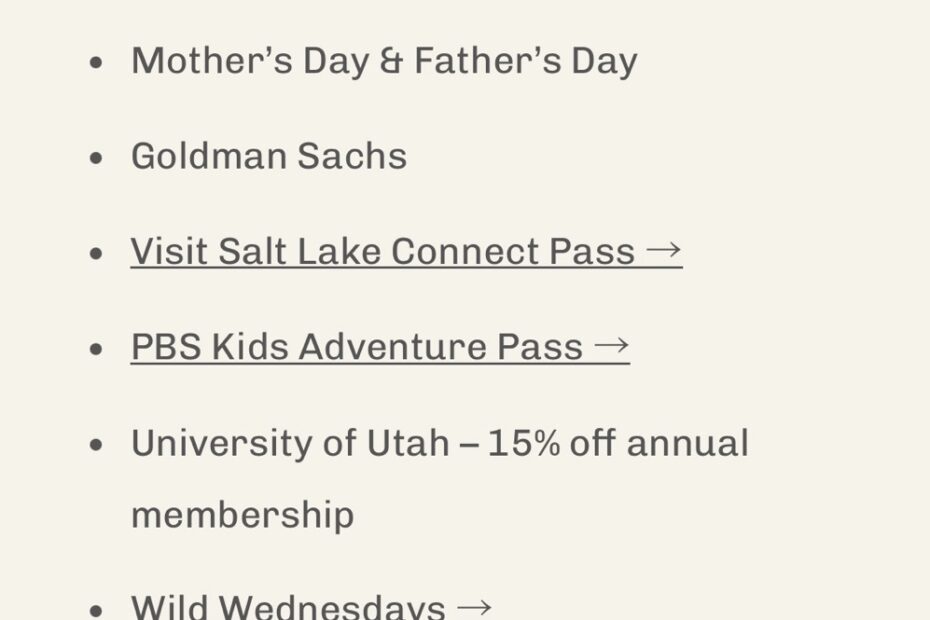Image resolution: width=930 pixels, height=620 pixels.
Task: Open the Visit Salt Lake Connect Pass link
Action: [383, 251]
